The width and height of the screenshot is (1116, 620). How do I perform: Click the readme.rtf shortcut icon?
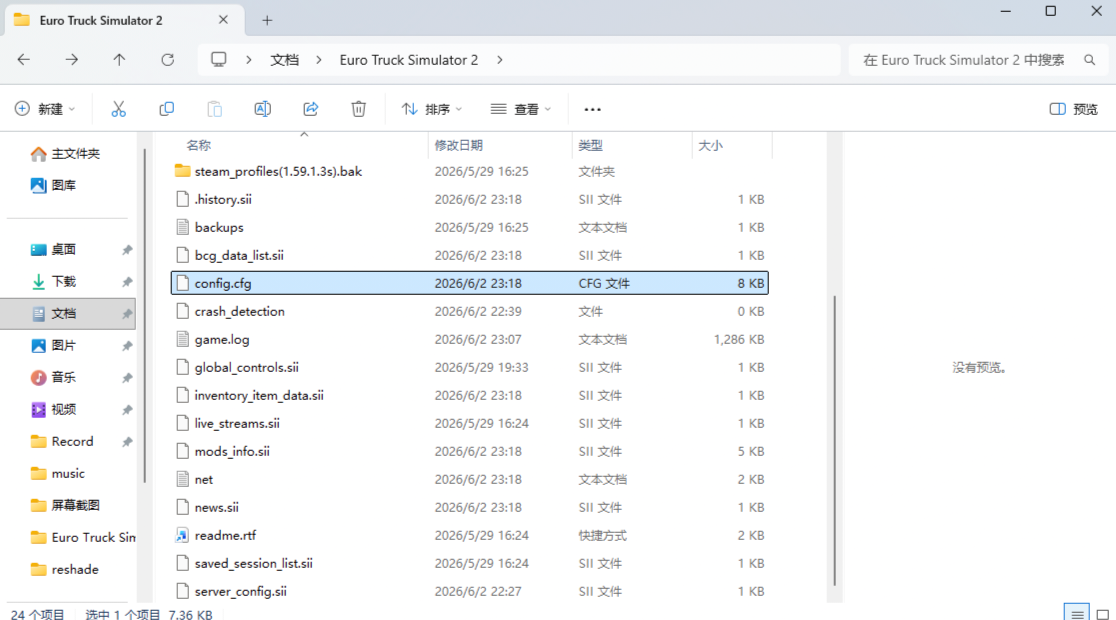(x=183, y=535)
